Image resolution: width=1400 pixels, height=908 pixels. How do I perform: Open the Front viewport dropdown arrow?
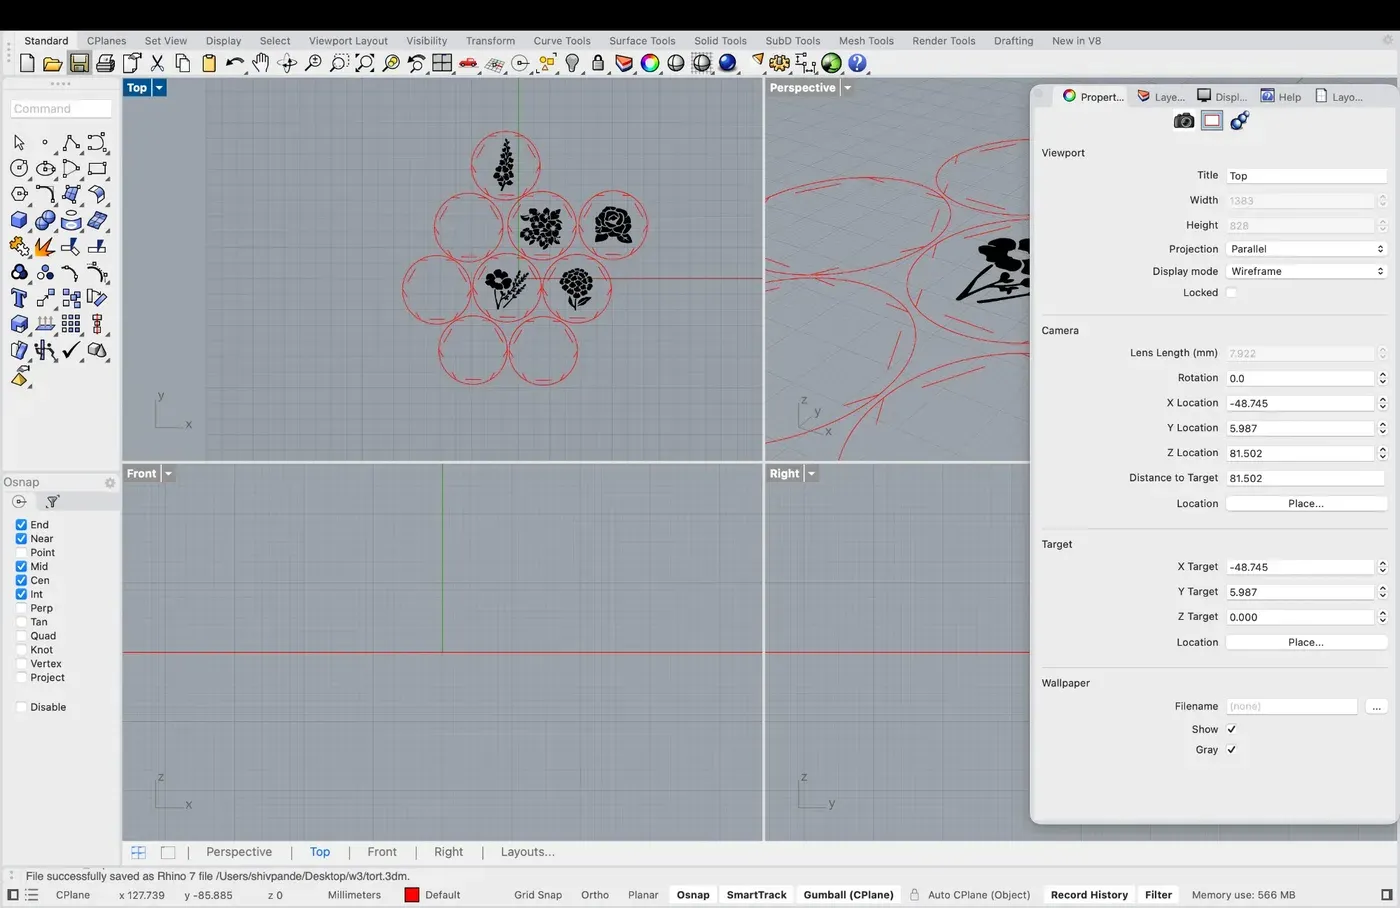click(168, 474)
